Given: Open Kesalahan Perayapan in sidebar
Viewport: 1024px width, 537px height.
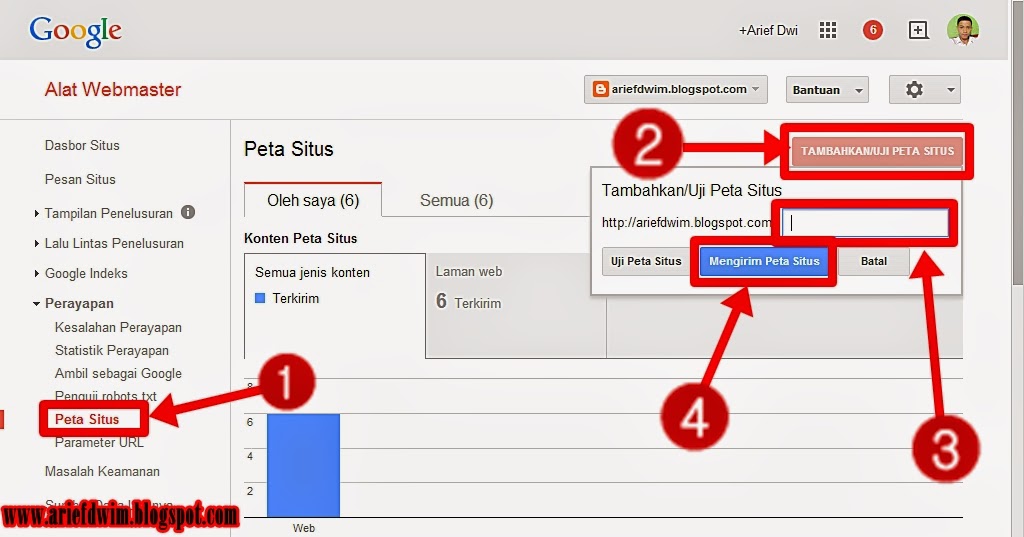Looking at the screenshot, I should click(118, 327).
